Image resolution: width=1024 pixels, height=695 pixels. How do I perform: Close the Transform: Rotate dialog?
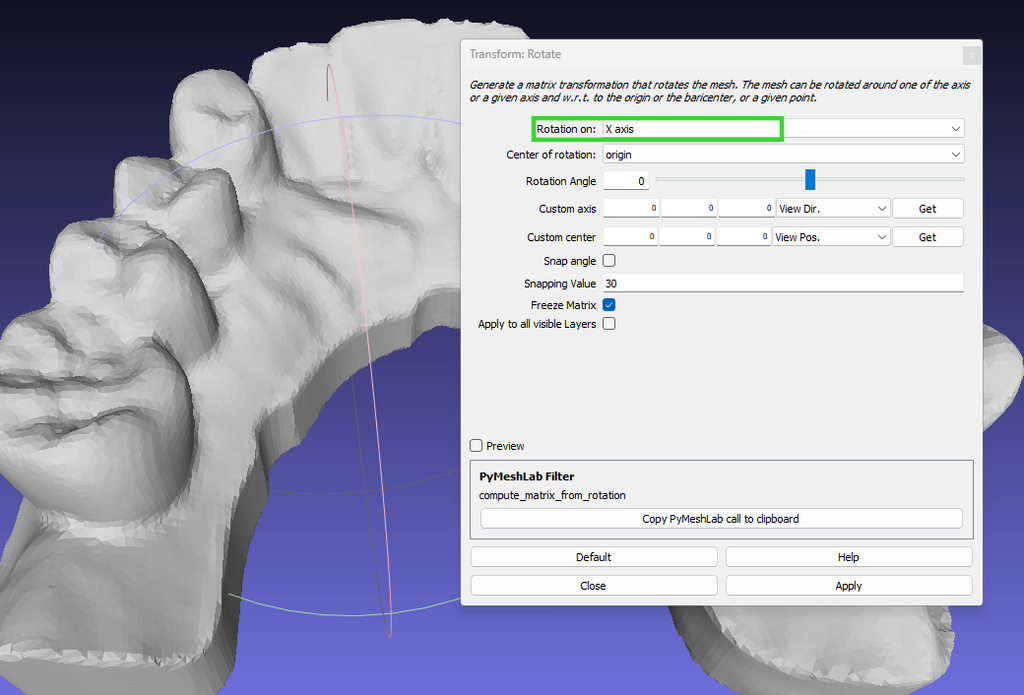click(594, 585)
